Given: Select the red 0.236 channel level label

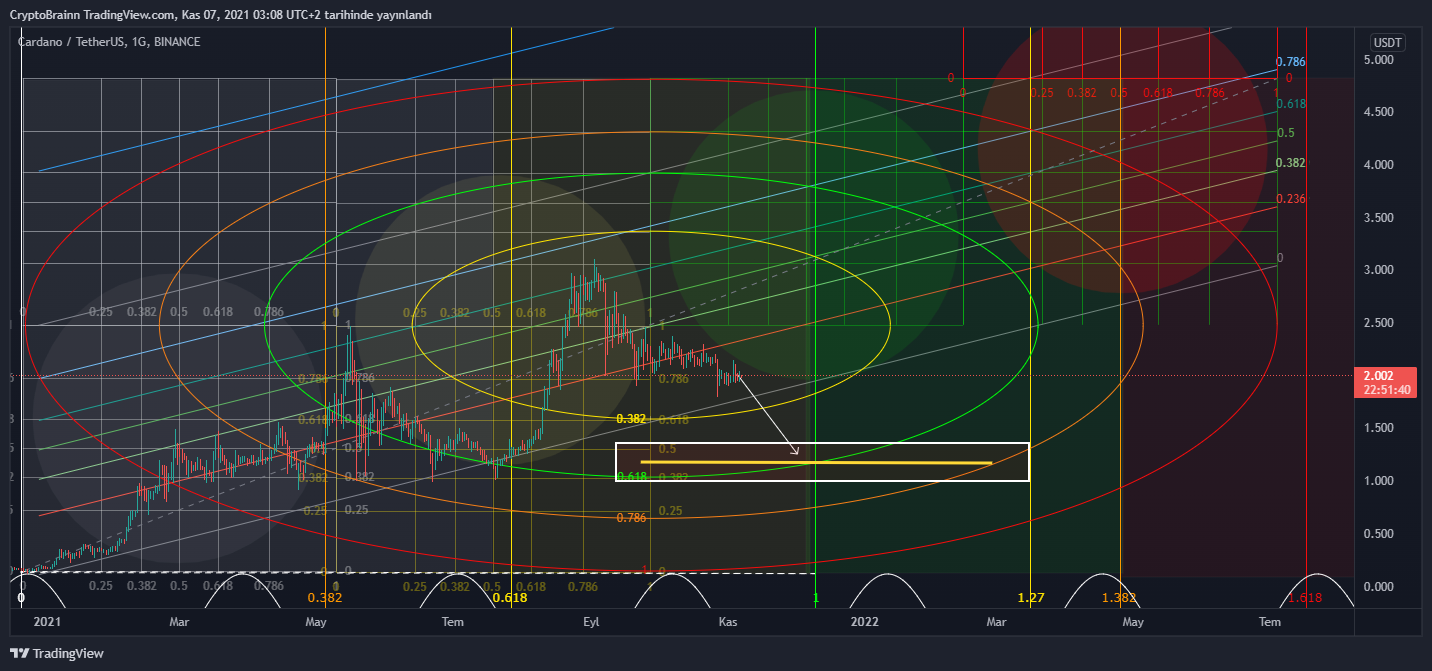Looking at the screenshot, I should (x=1292, y=199).
